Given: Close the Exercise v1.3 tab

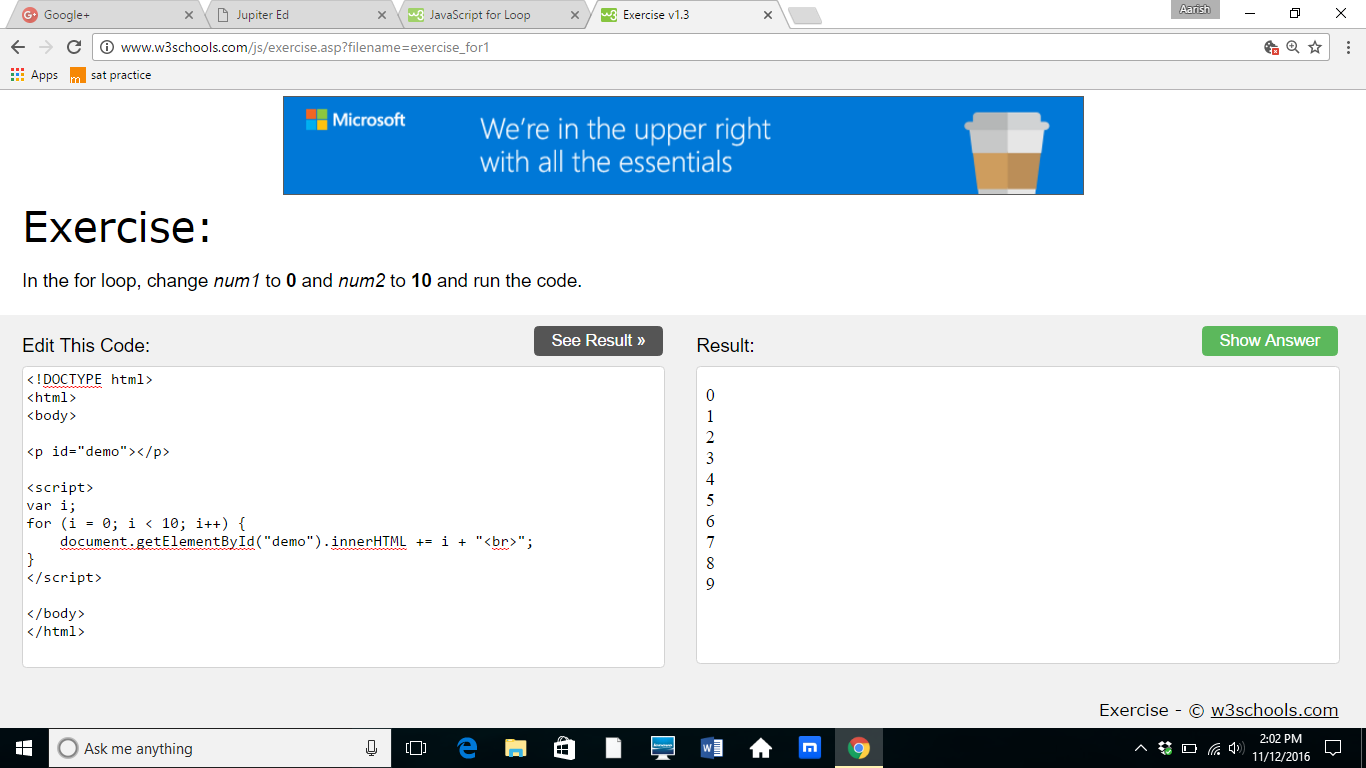Looking at the screenshot, I should click(x=768, y=15).
